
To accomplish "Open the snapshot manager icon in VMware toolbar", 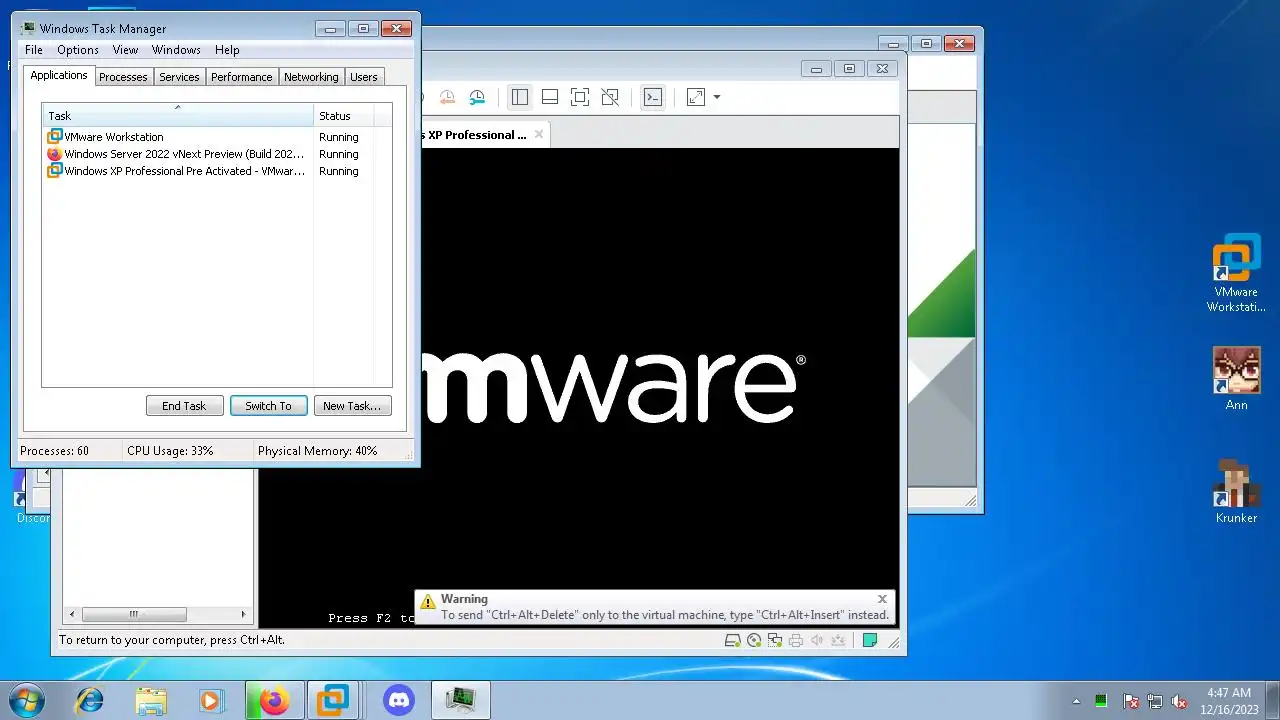I will click(x=477, y=97).
